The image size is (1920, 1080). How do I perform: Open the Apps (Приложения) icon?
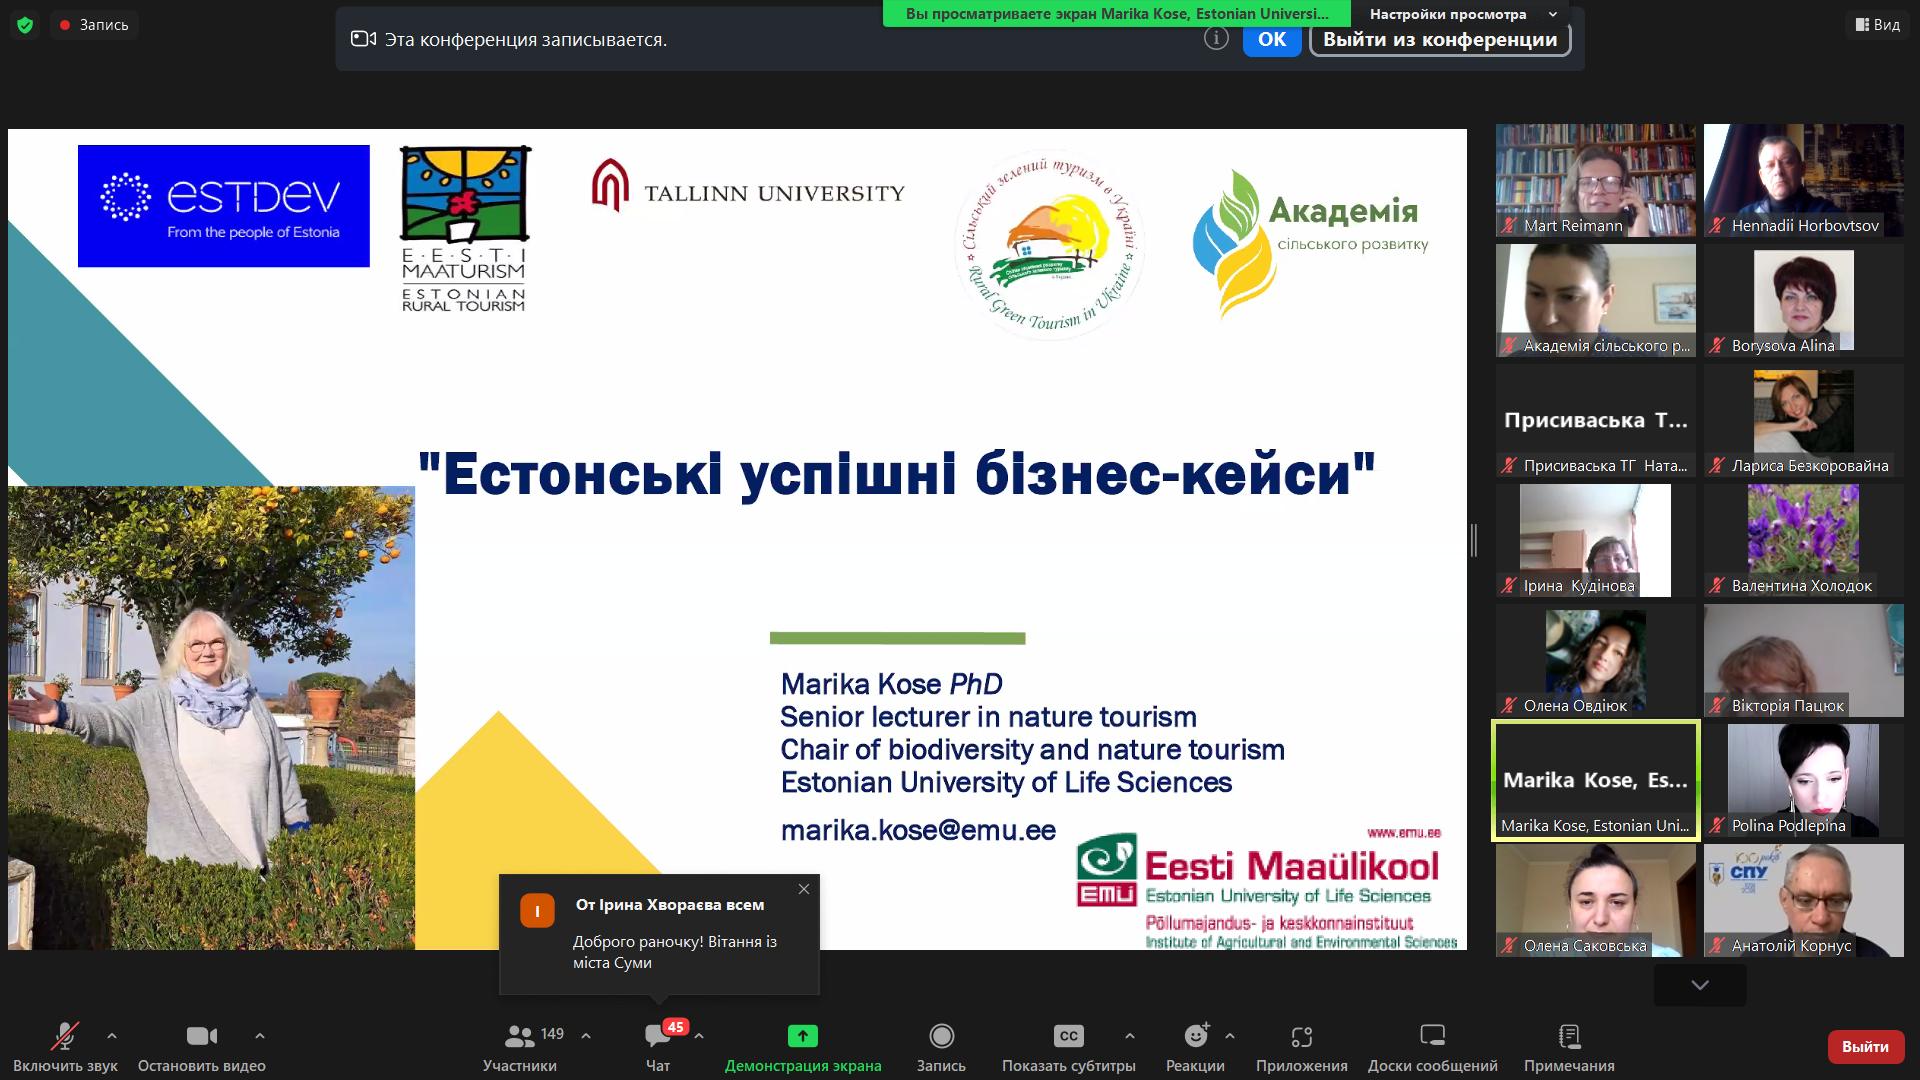coord(1301,1037)
